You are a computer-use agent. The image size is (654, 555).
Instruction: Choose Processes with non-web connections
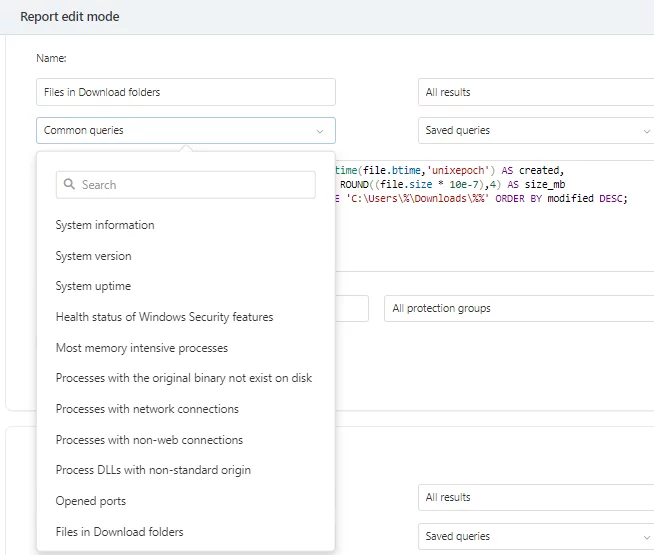149,440
